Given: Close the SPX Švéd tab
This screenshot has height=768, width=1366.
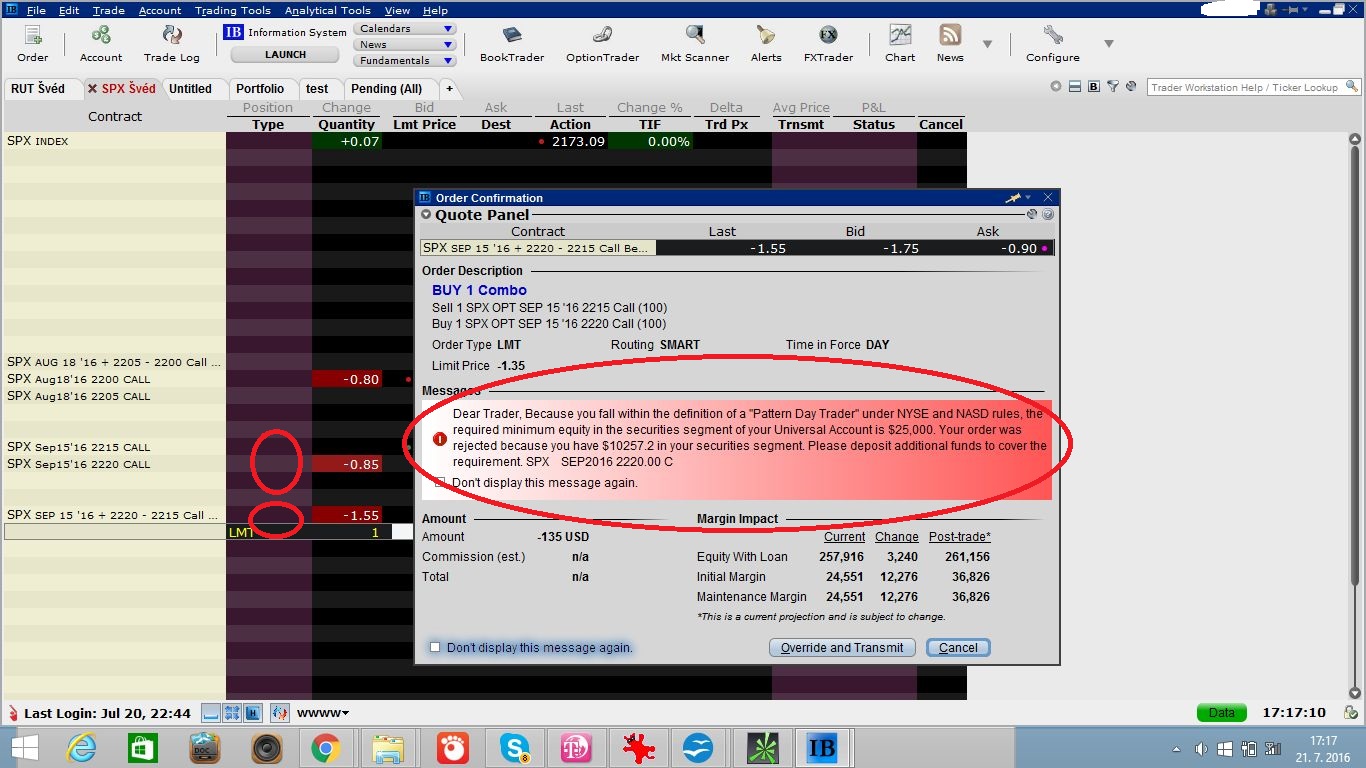Looking at the screenshot, I should [92, 88].
